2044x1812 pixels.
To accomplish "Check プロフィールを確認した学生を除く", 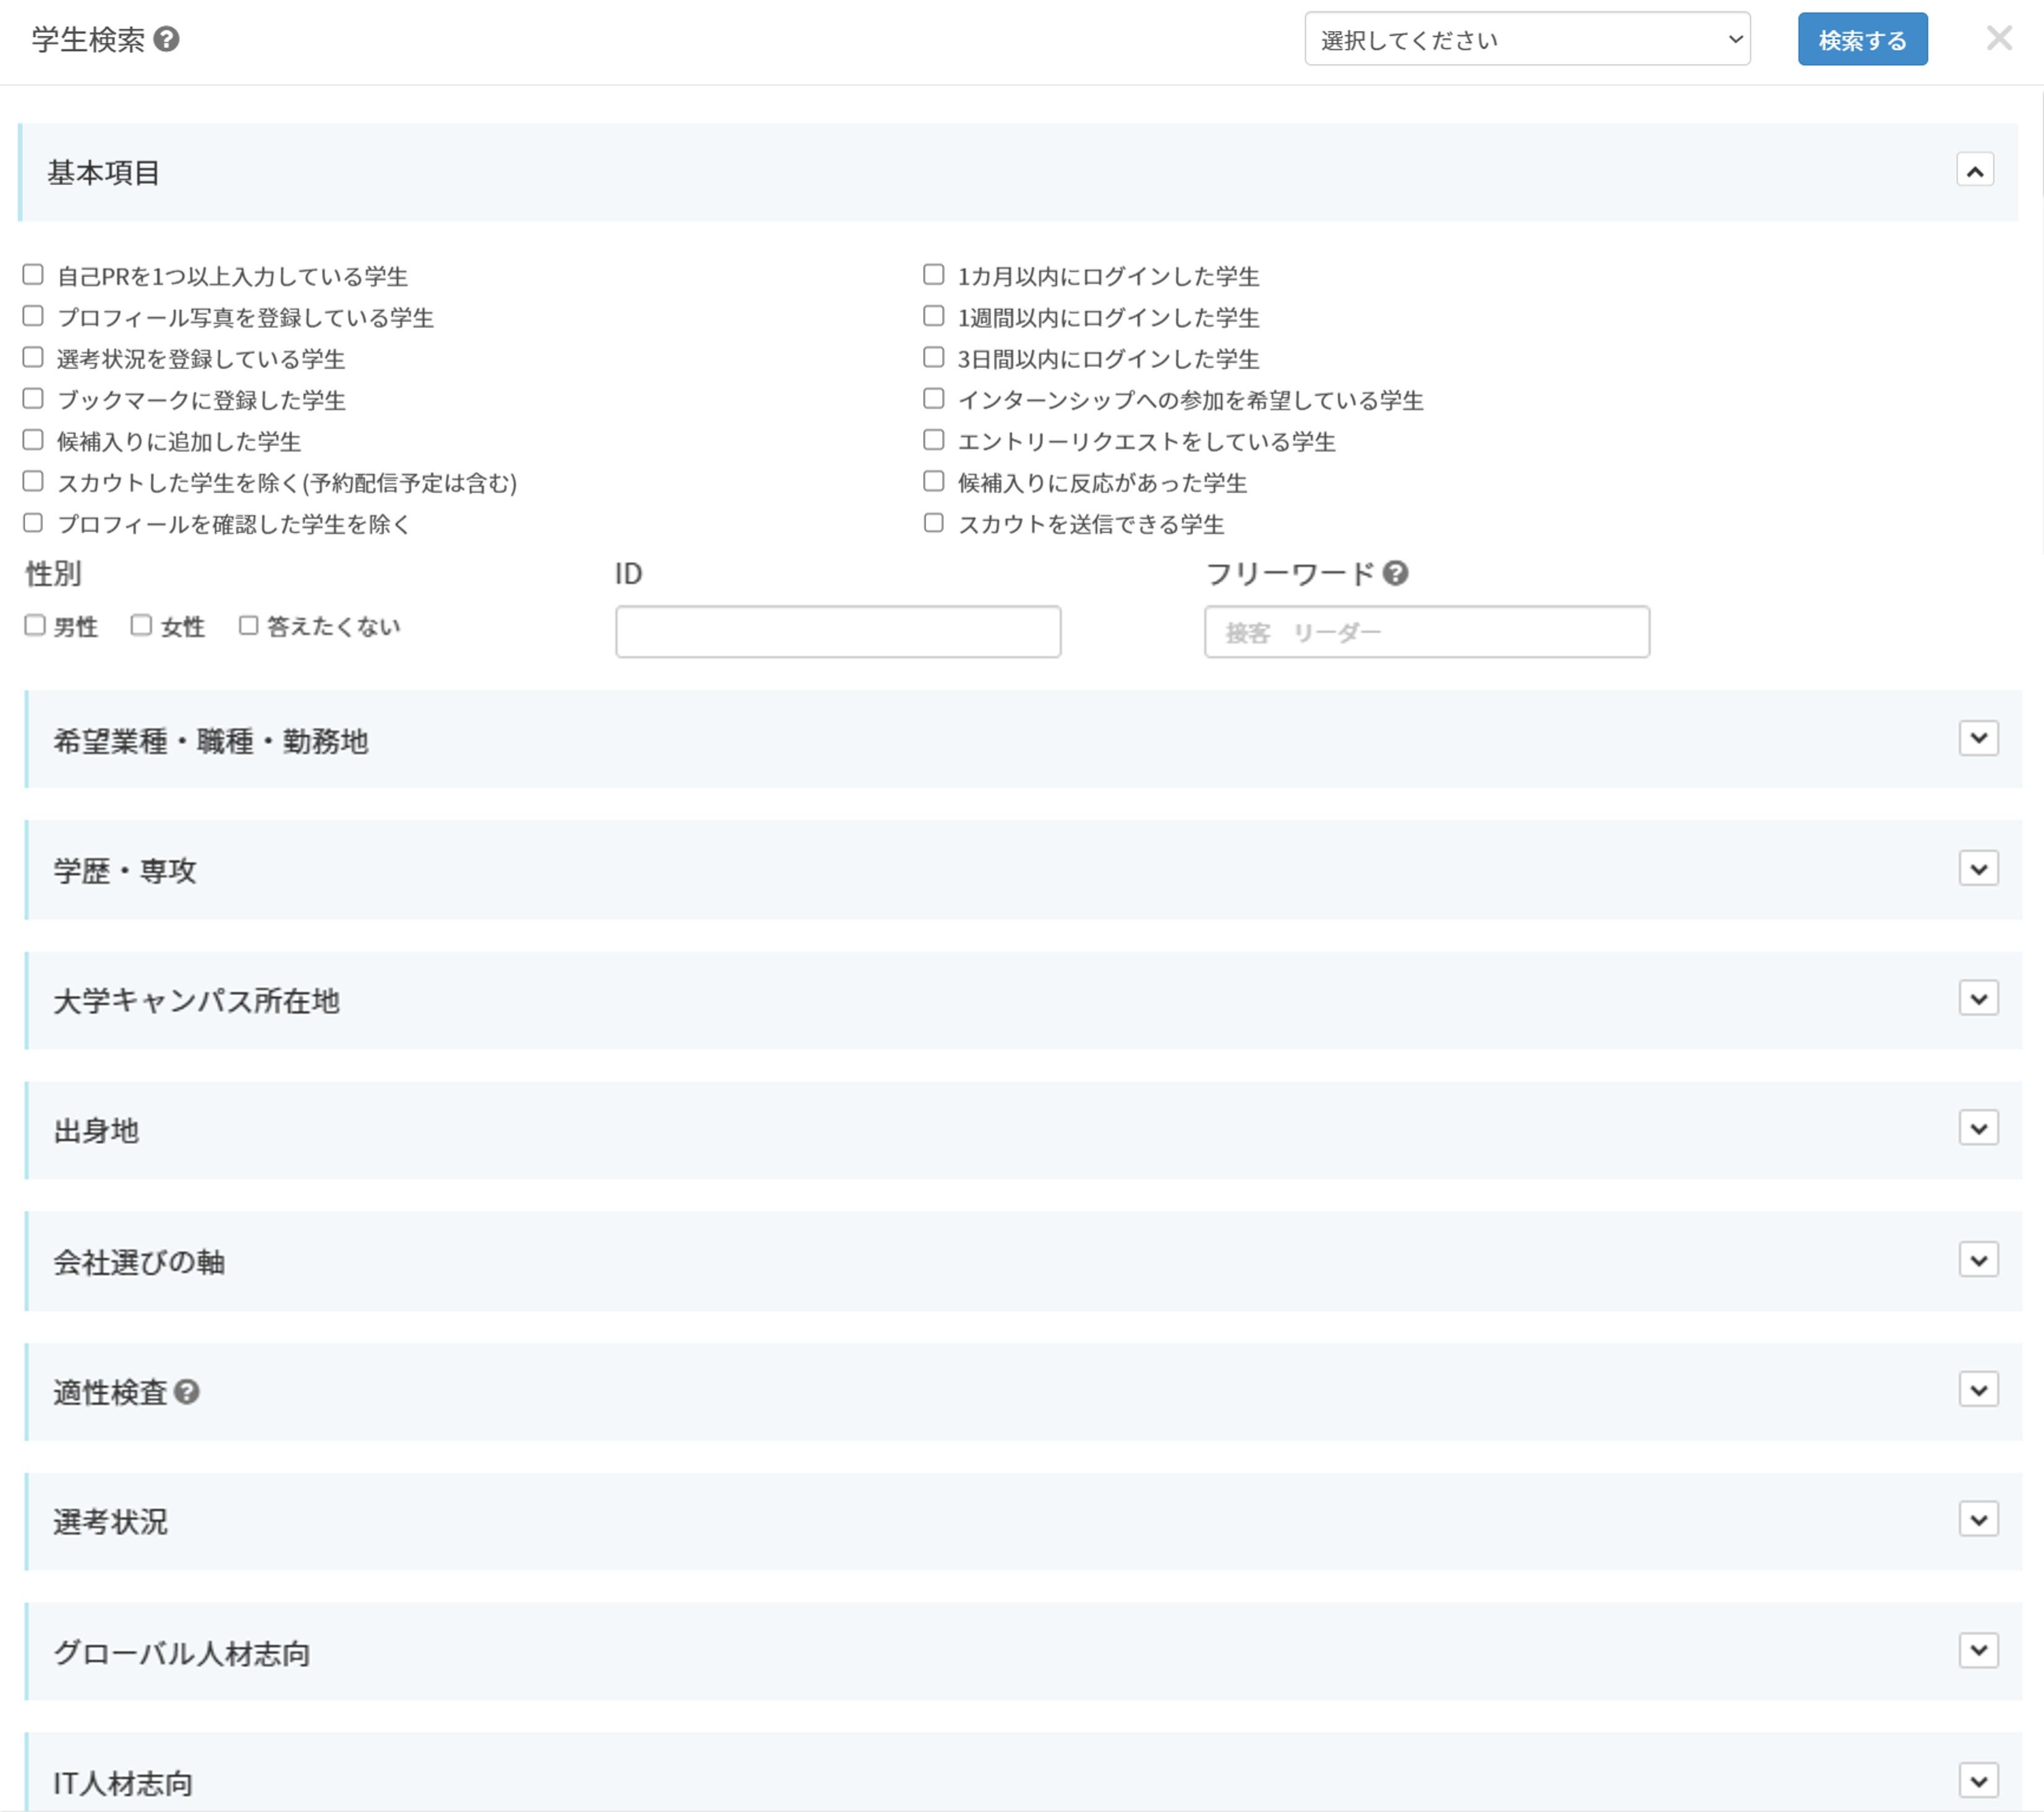I will (x=33, y=522).
